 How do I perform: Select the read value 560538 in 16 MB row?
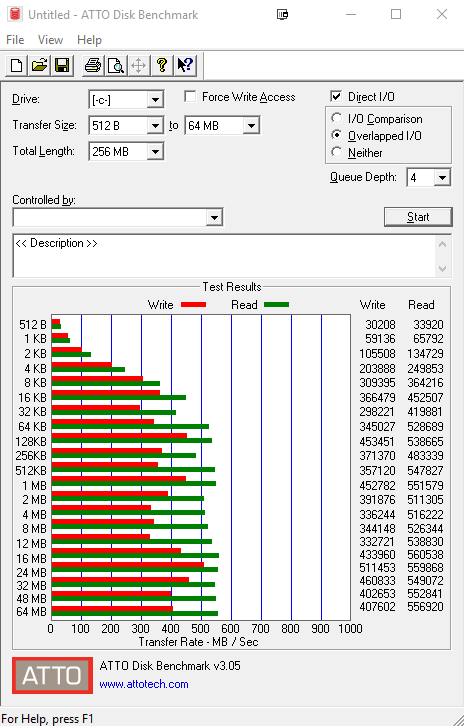tap(426, 555)
